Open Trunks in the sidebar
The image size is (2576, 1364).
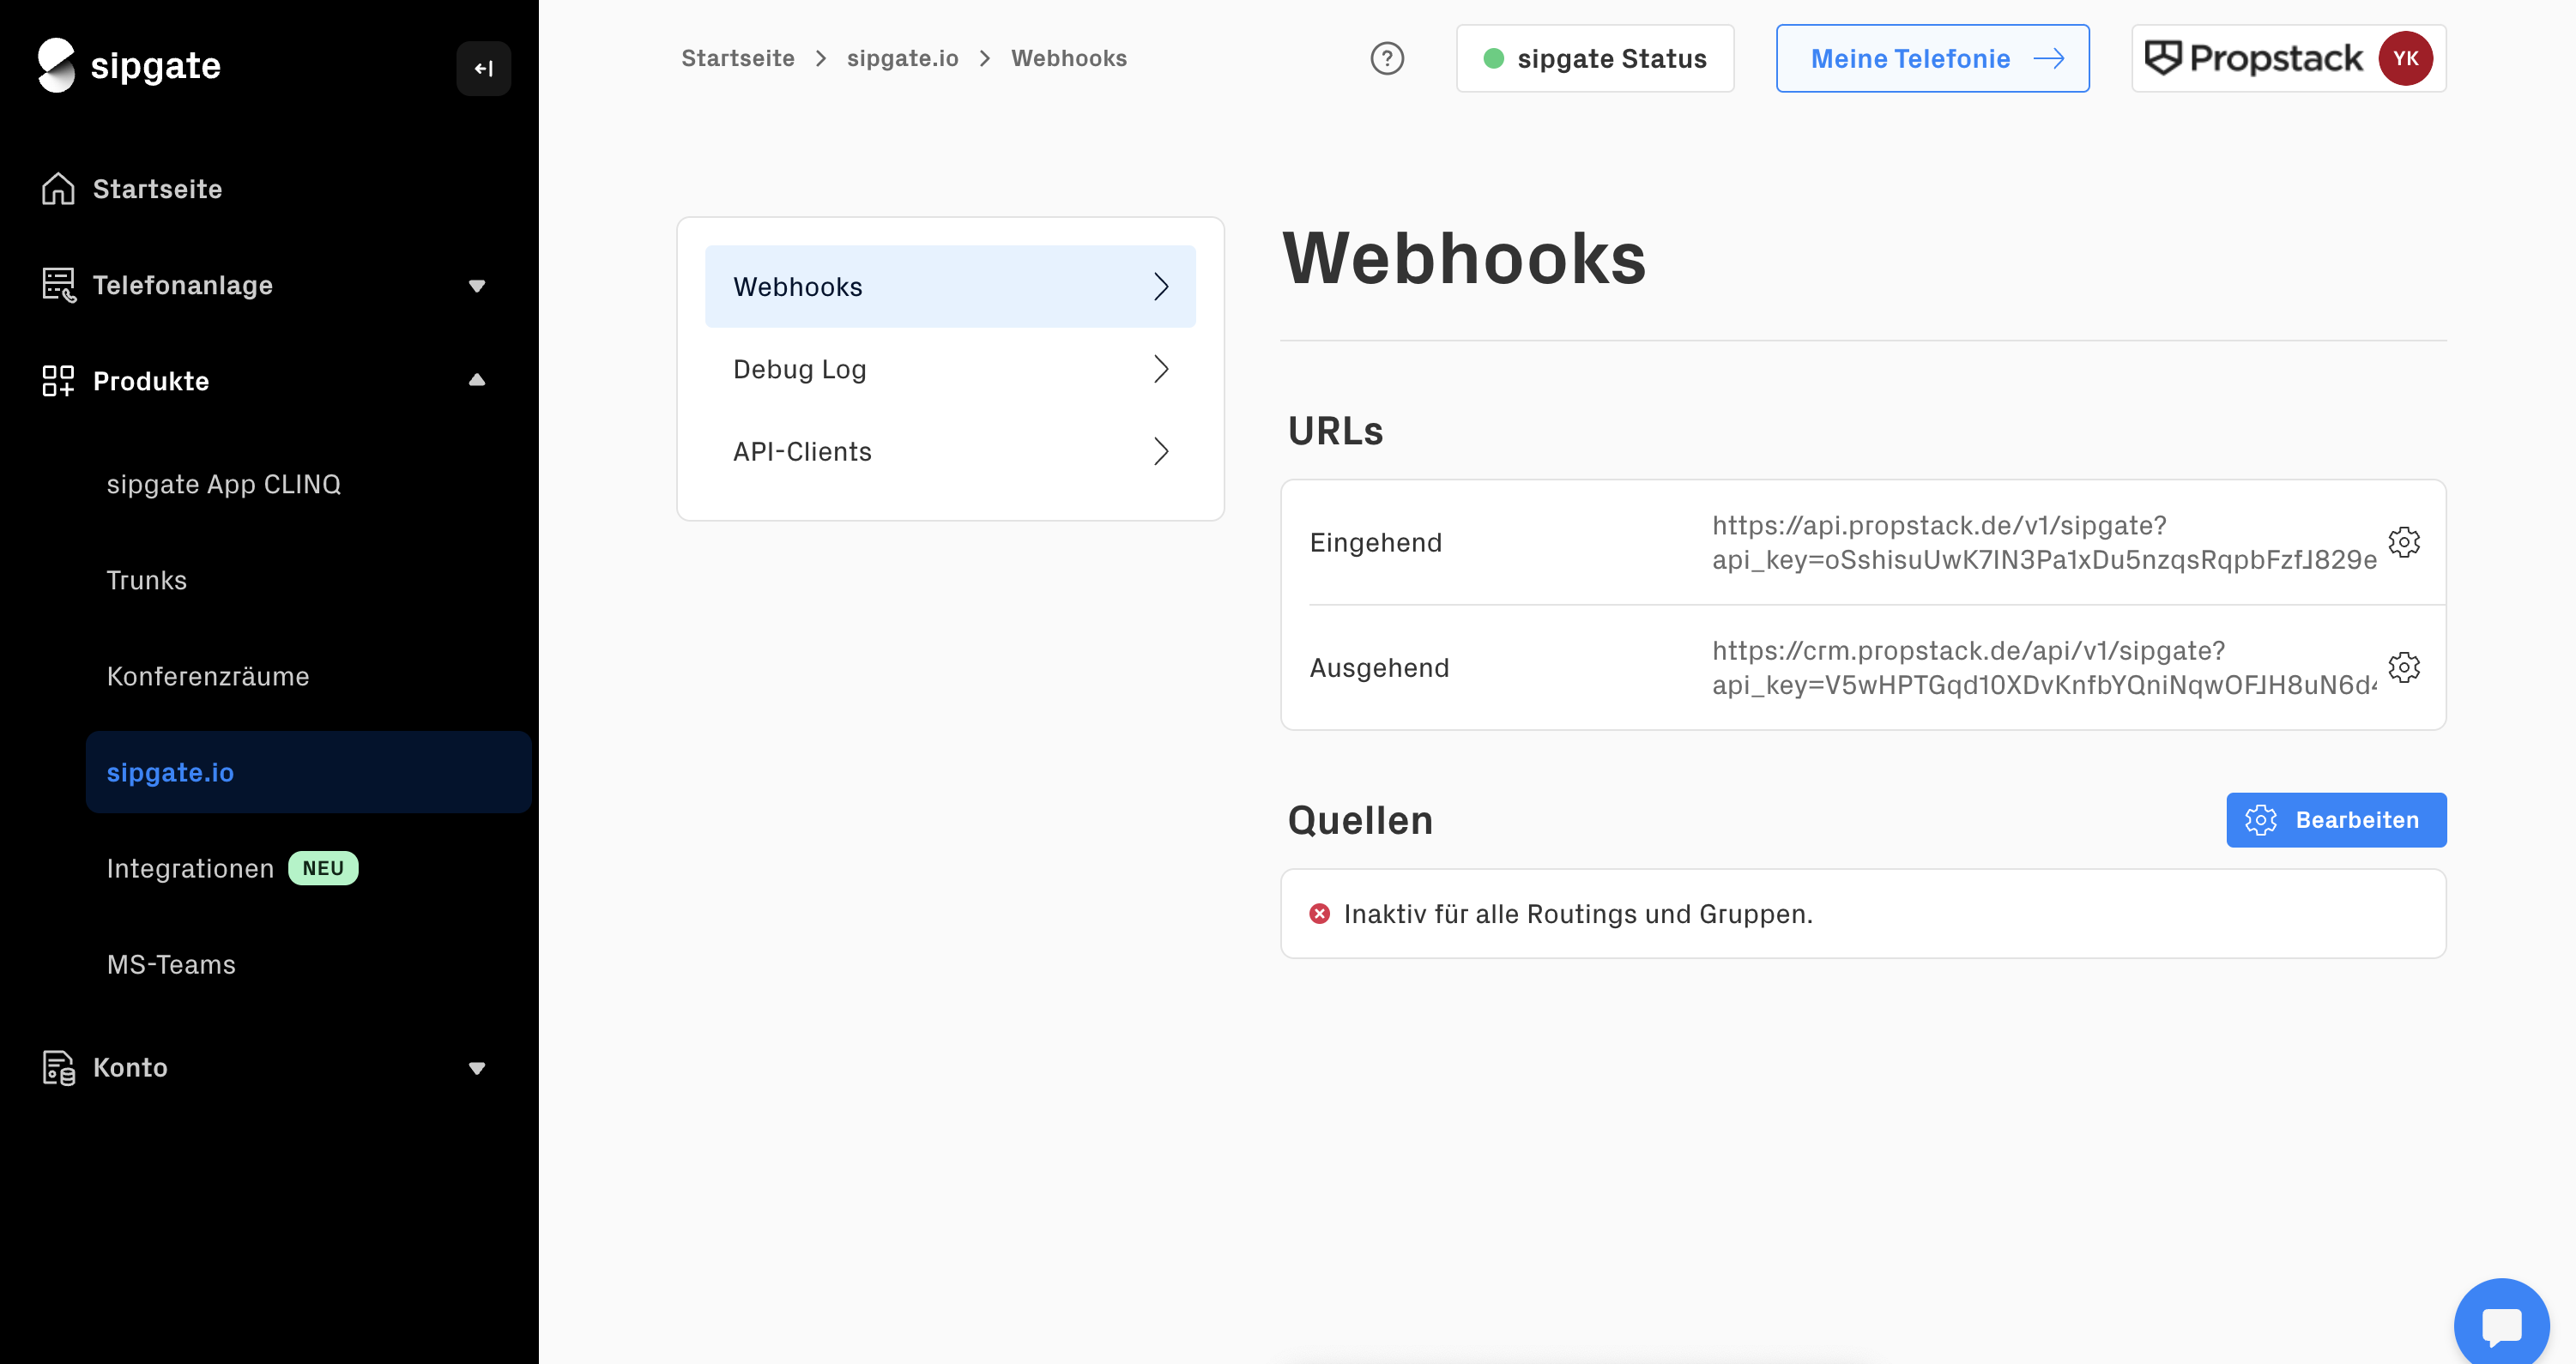click(x=147, y=580)
